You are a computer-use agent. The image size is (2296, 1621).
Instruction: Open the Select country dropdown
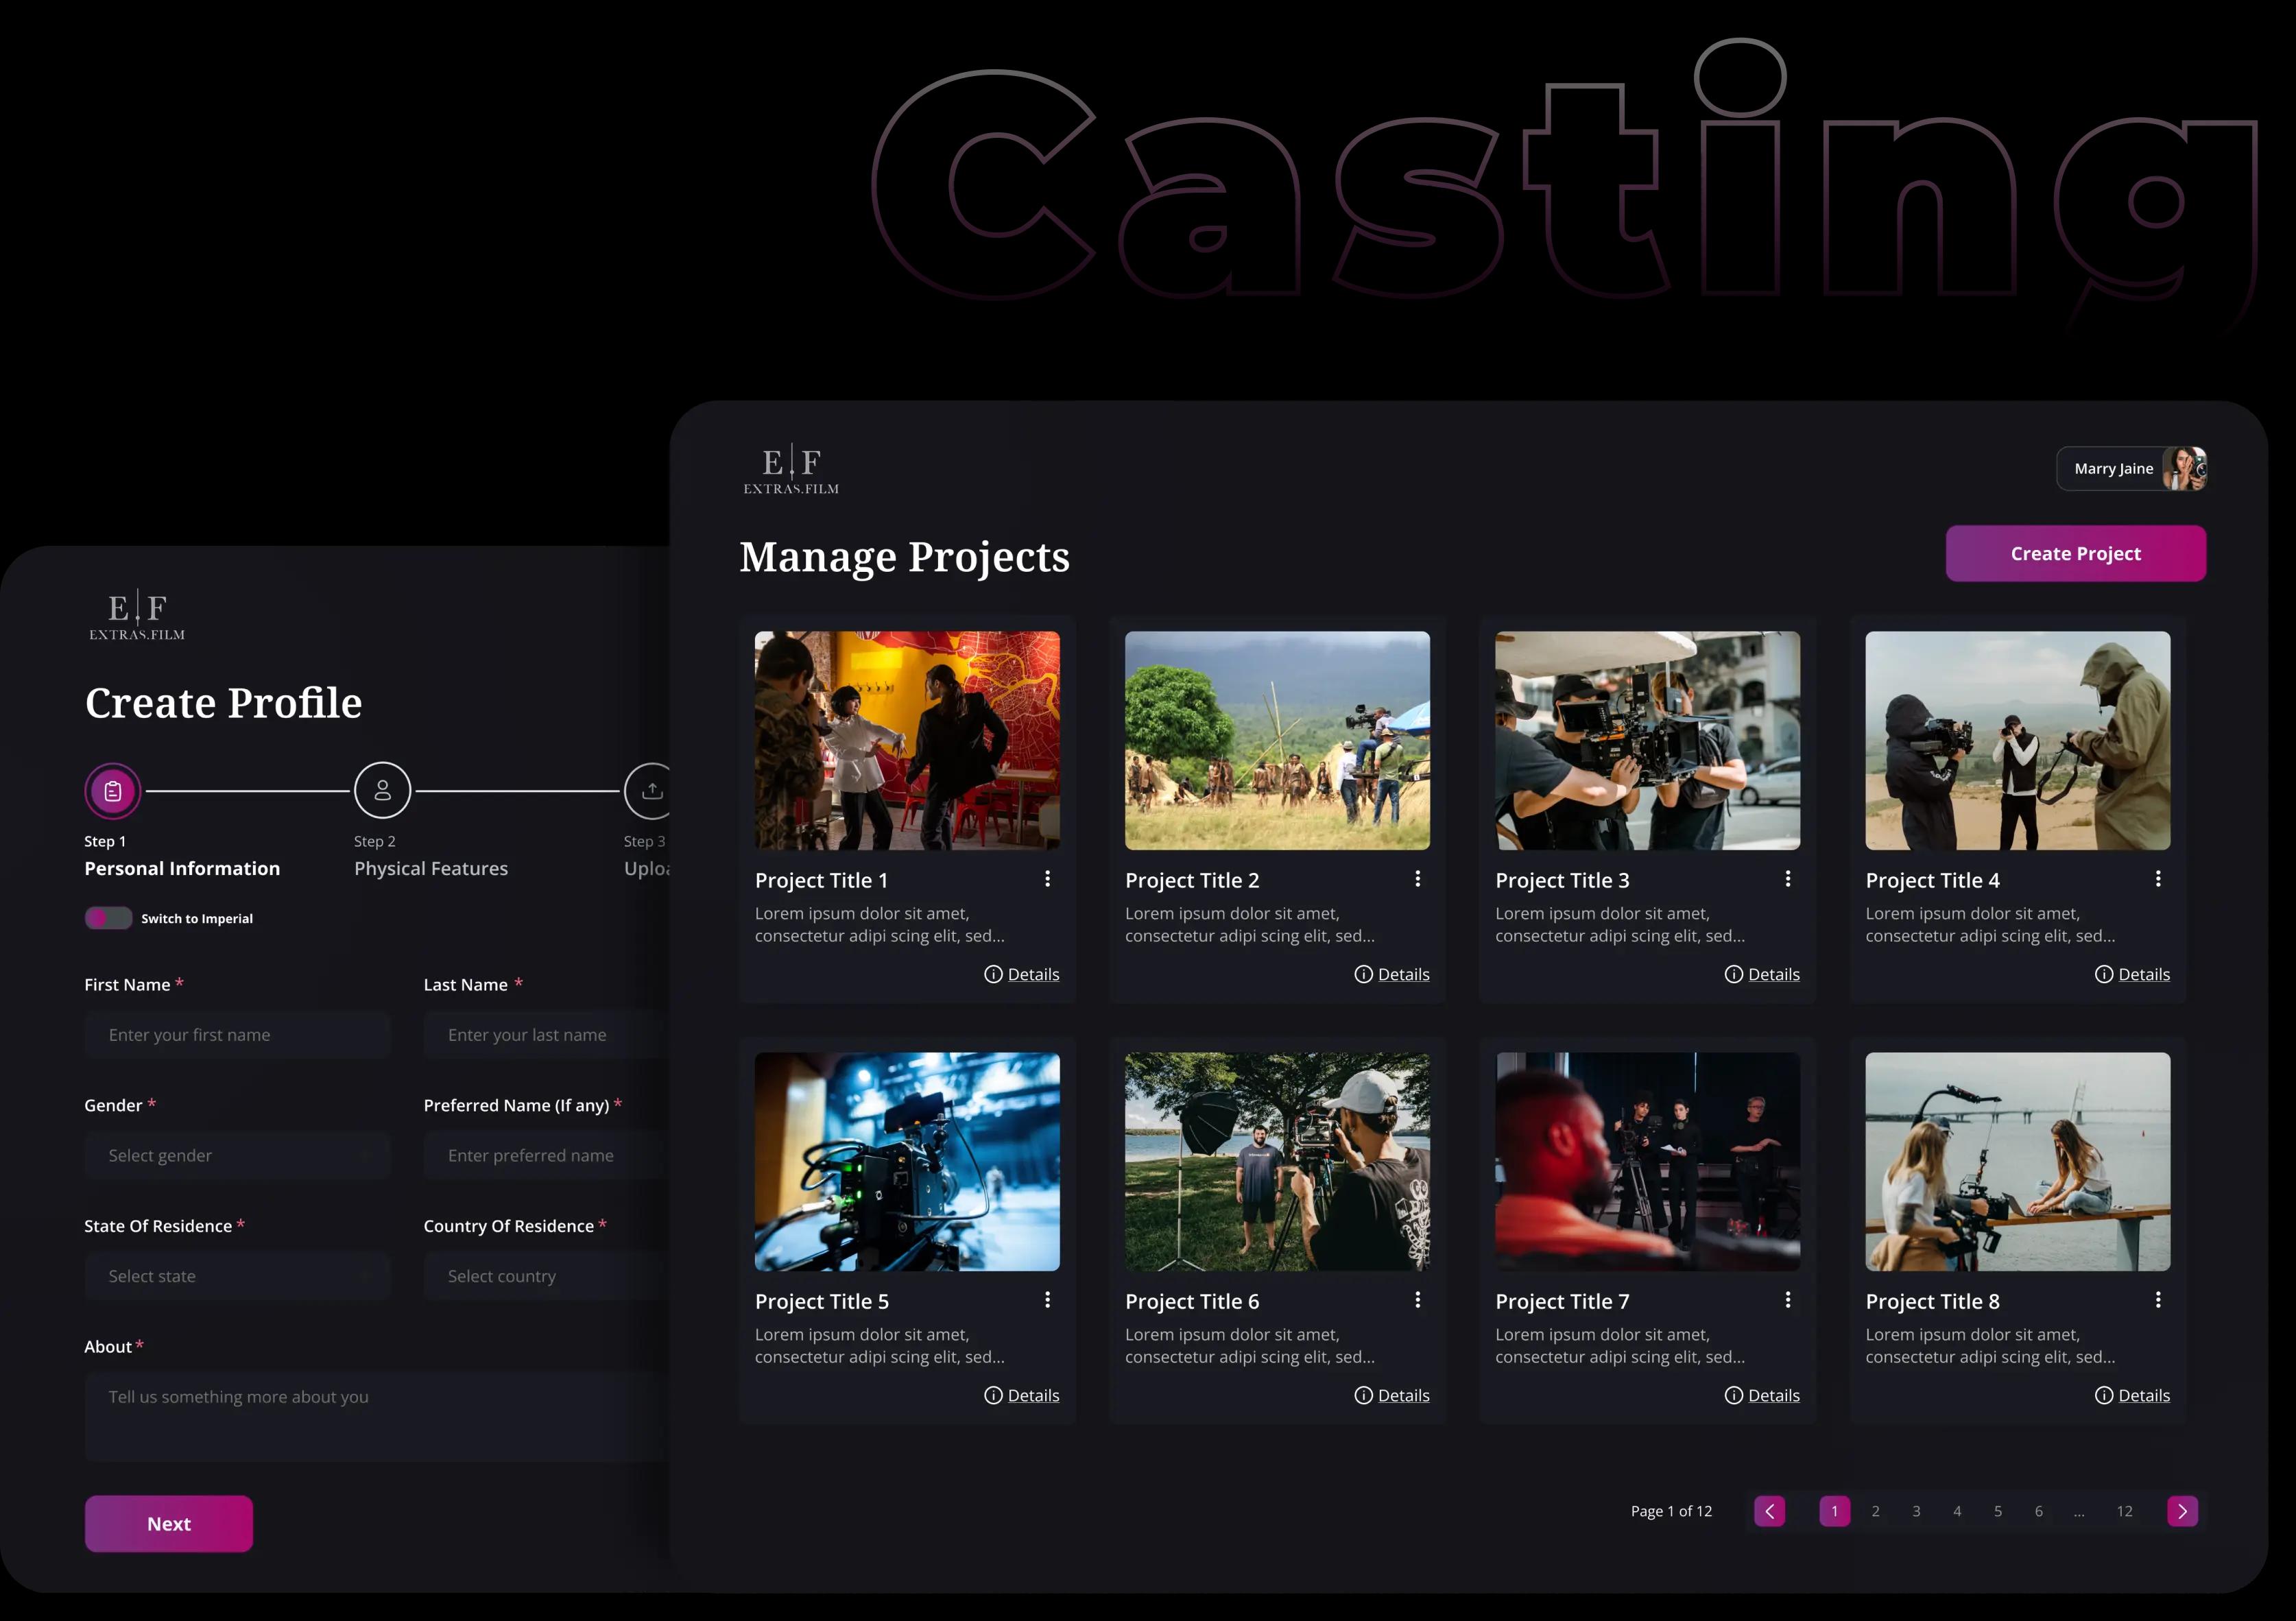pos(545,1276)
